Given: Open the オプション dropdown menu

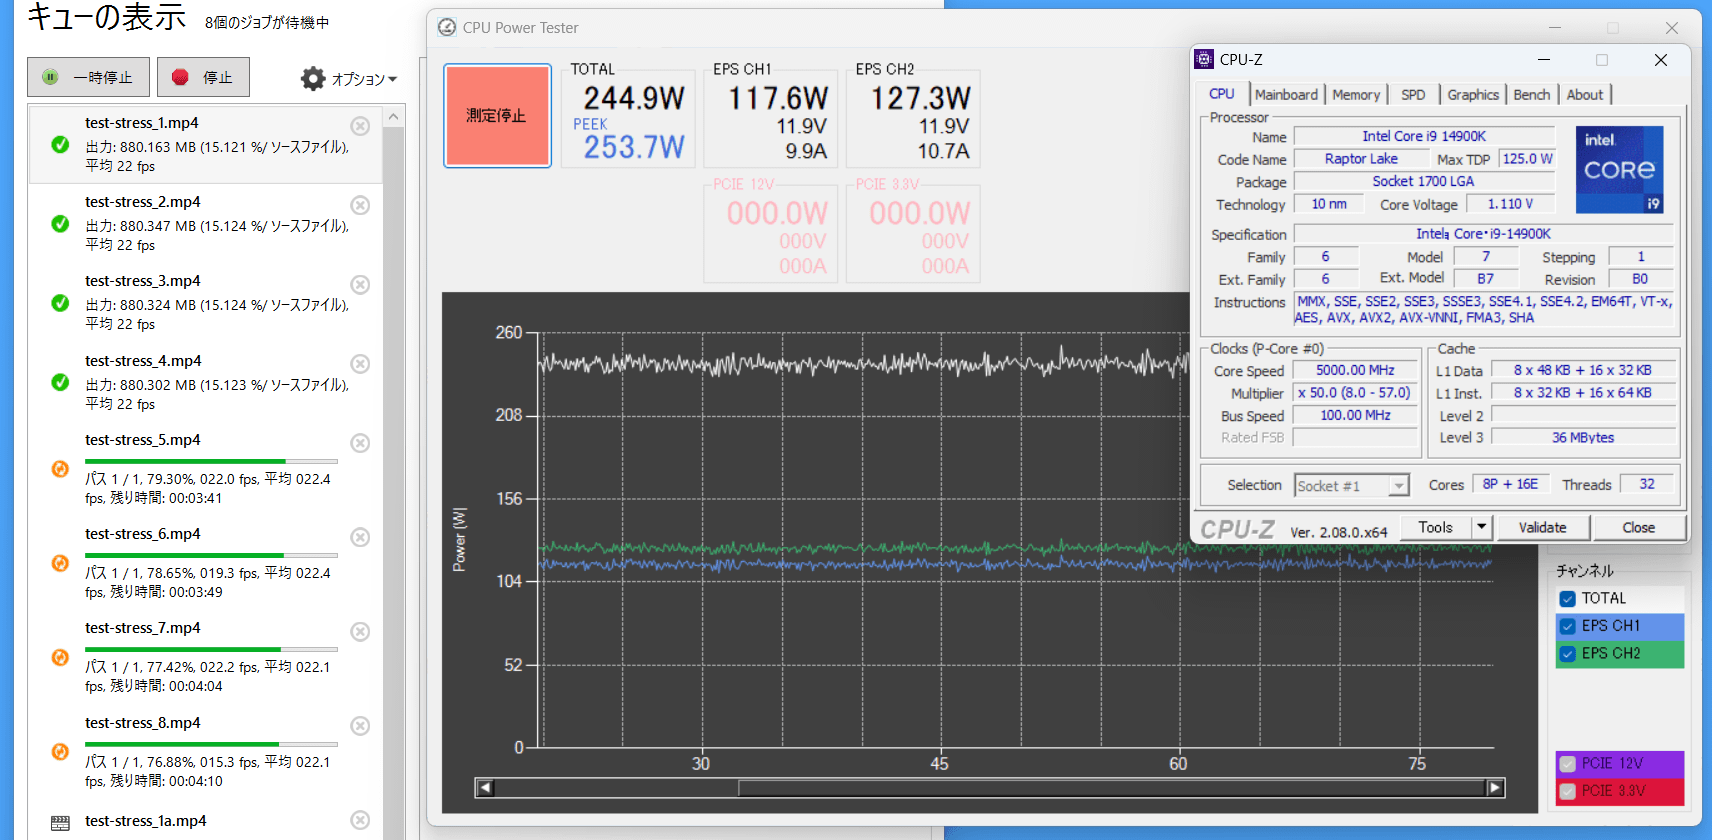Looking at the screenshot, I should click(349, 78).
